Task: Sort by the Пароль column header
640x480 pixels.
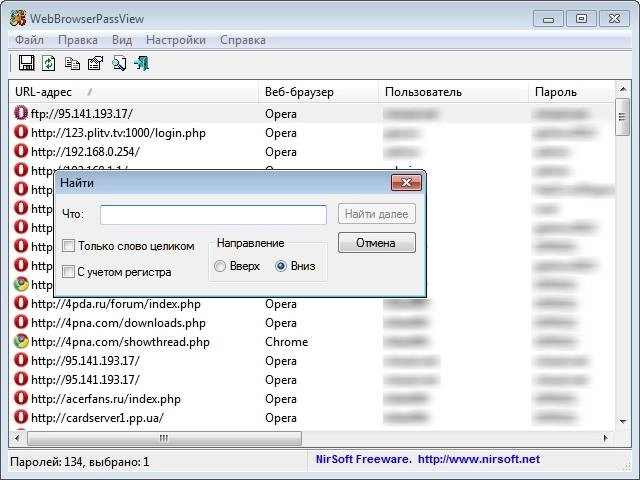Action: 571,92
